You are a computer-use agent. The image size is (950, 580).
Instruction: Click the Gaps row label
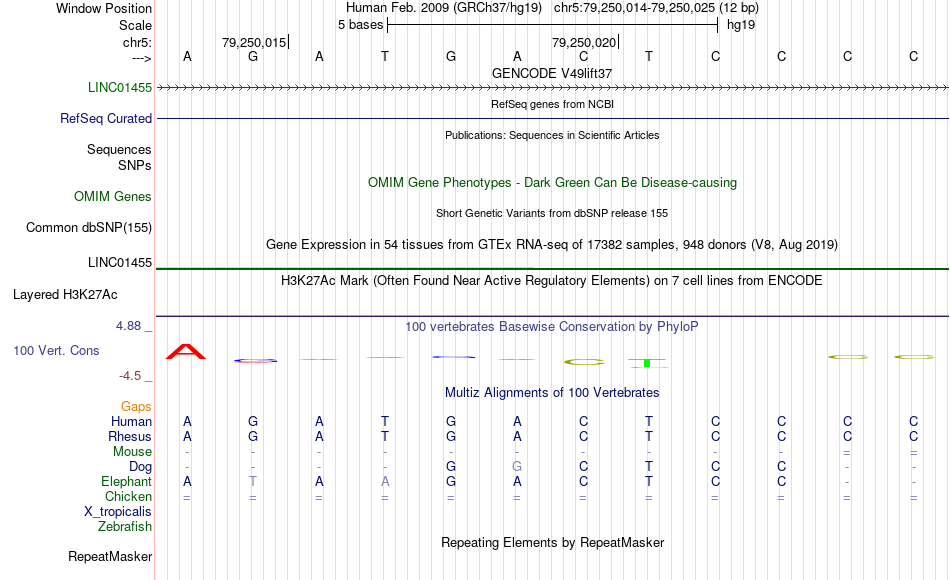coord(136,407)
